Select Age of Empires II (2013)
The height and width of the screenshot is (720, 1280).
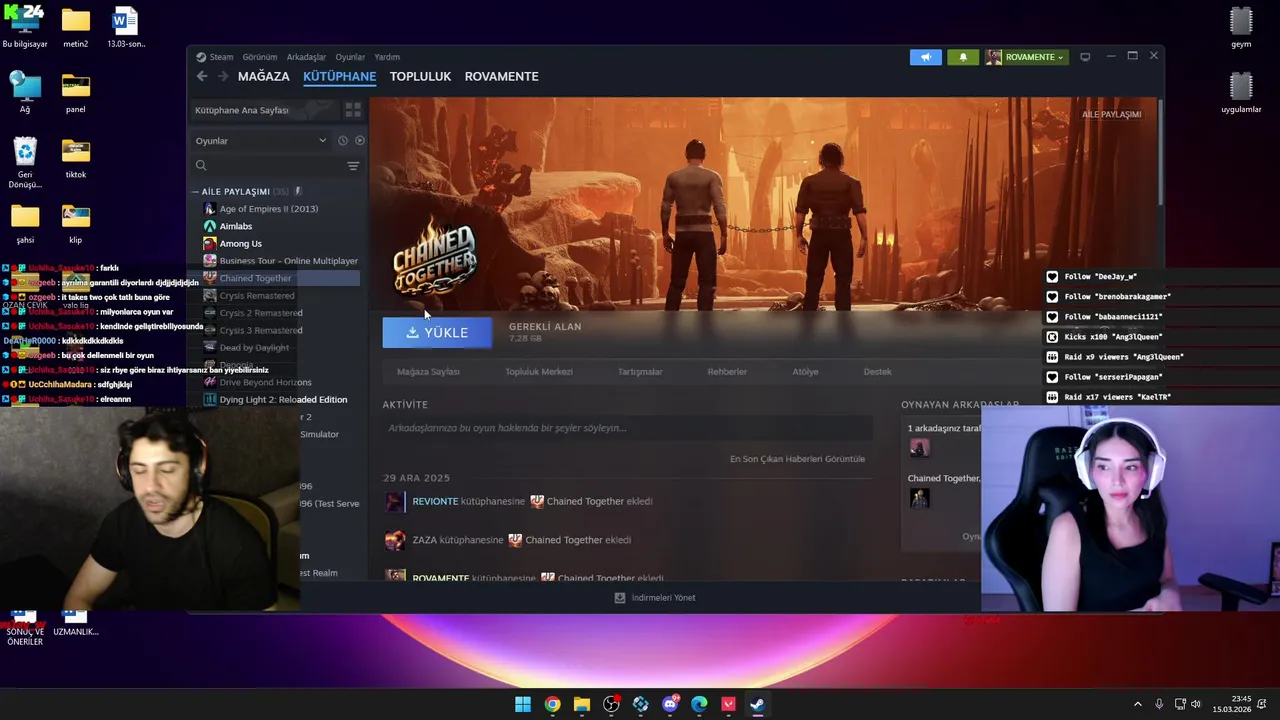point(268,209)
